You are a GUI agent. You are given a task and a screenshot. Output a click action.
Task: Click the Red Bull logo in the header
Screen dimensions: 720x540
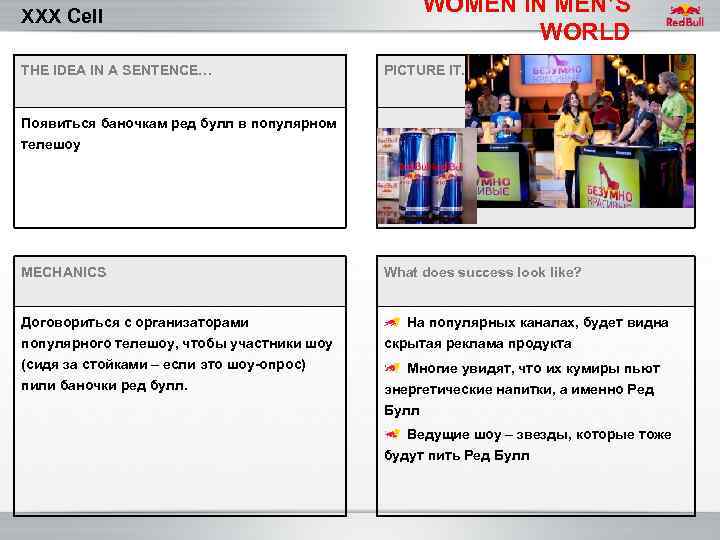pyautogui.click(x=685, y=16)
